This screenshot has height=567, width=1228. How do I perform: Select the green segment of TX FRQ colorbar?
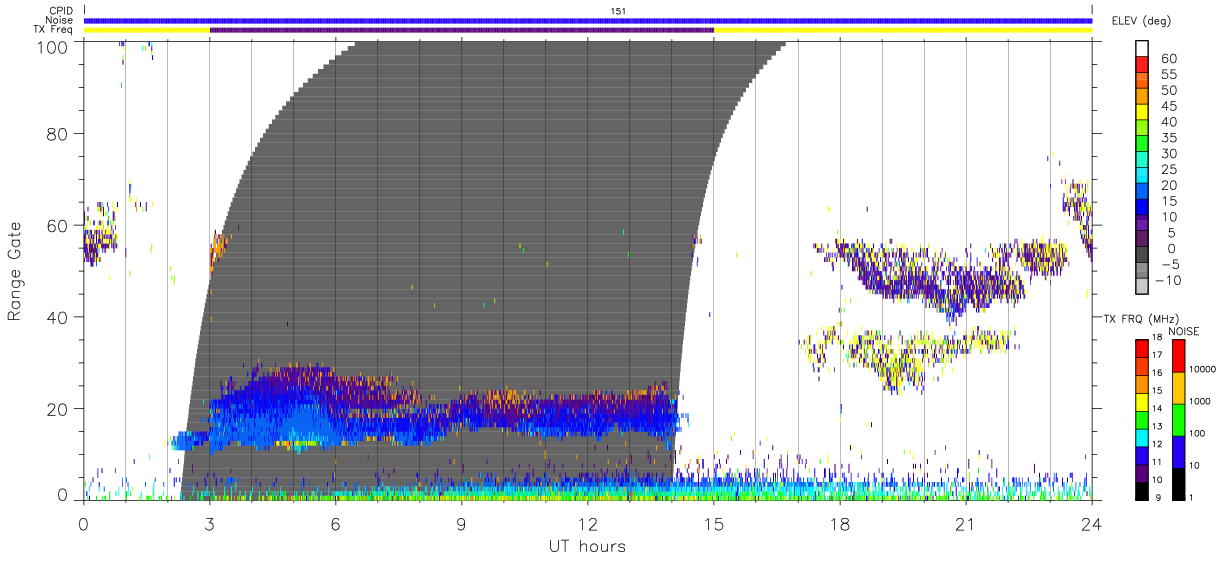[x=1141, y=419]
